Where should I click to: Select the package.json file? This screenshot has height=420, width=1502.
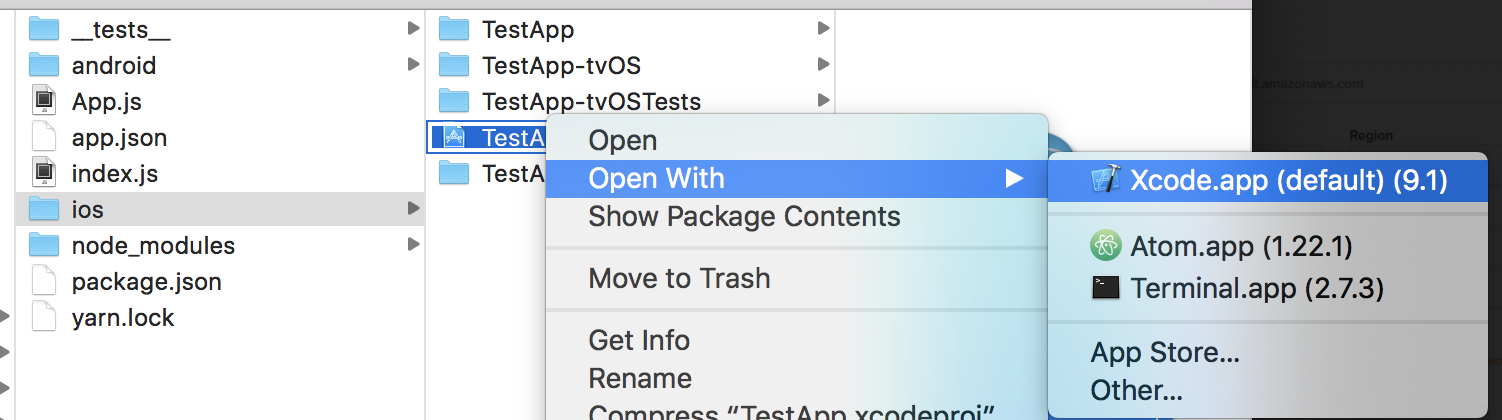click(146, 281)
